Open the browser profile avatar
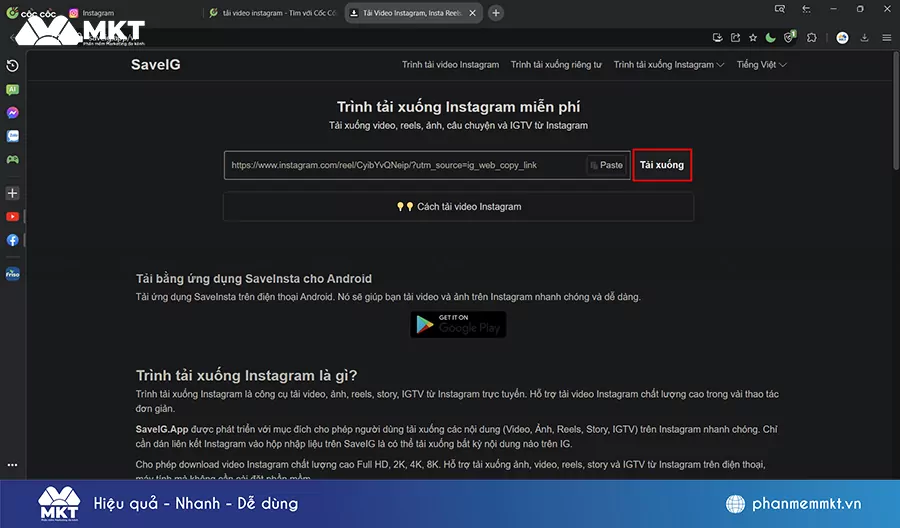The height and width of the screenshot is (528, 900). pos(842,38)
